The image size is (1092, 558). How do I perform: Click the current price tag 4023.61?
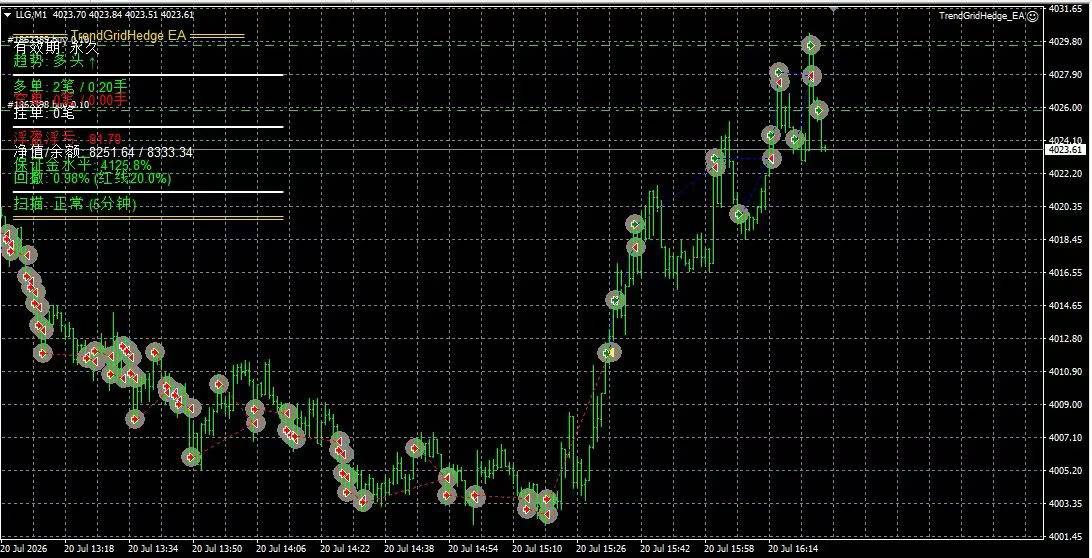click(1066, 149)
